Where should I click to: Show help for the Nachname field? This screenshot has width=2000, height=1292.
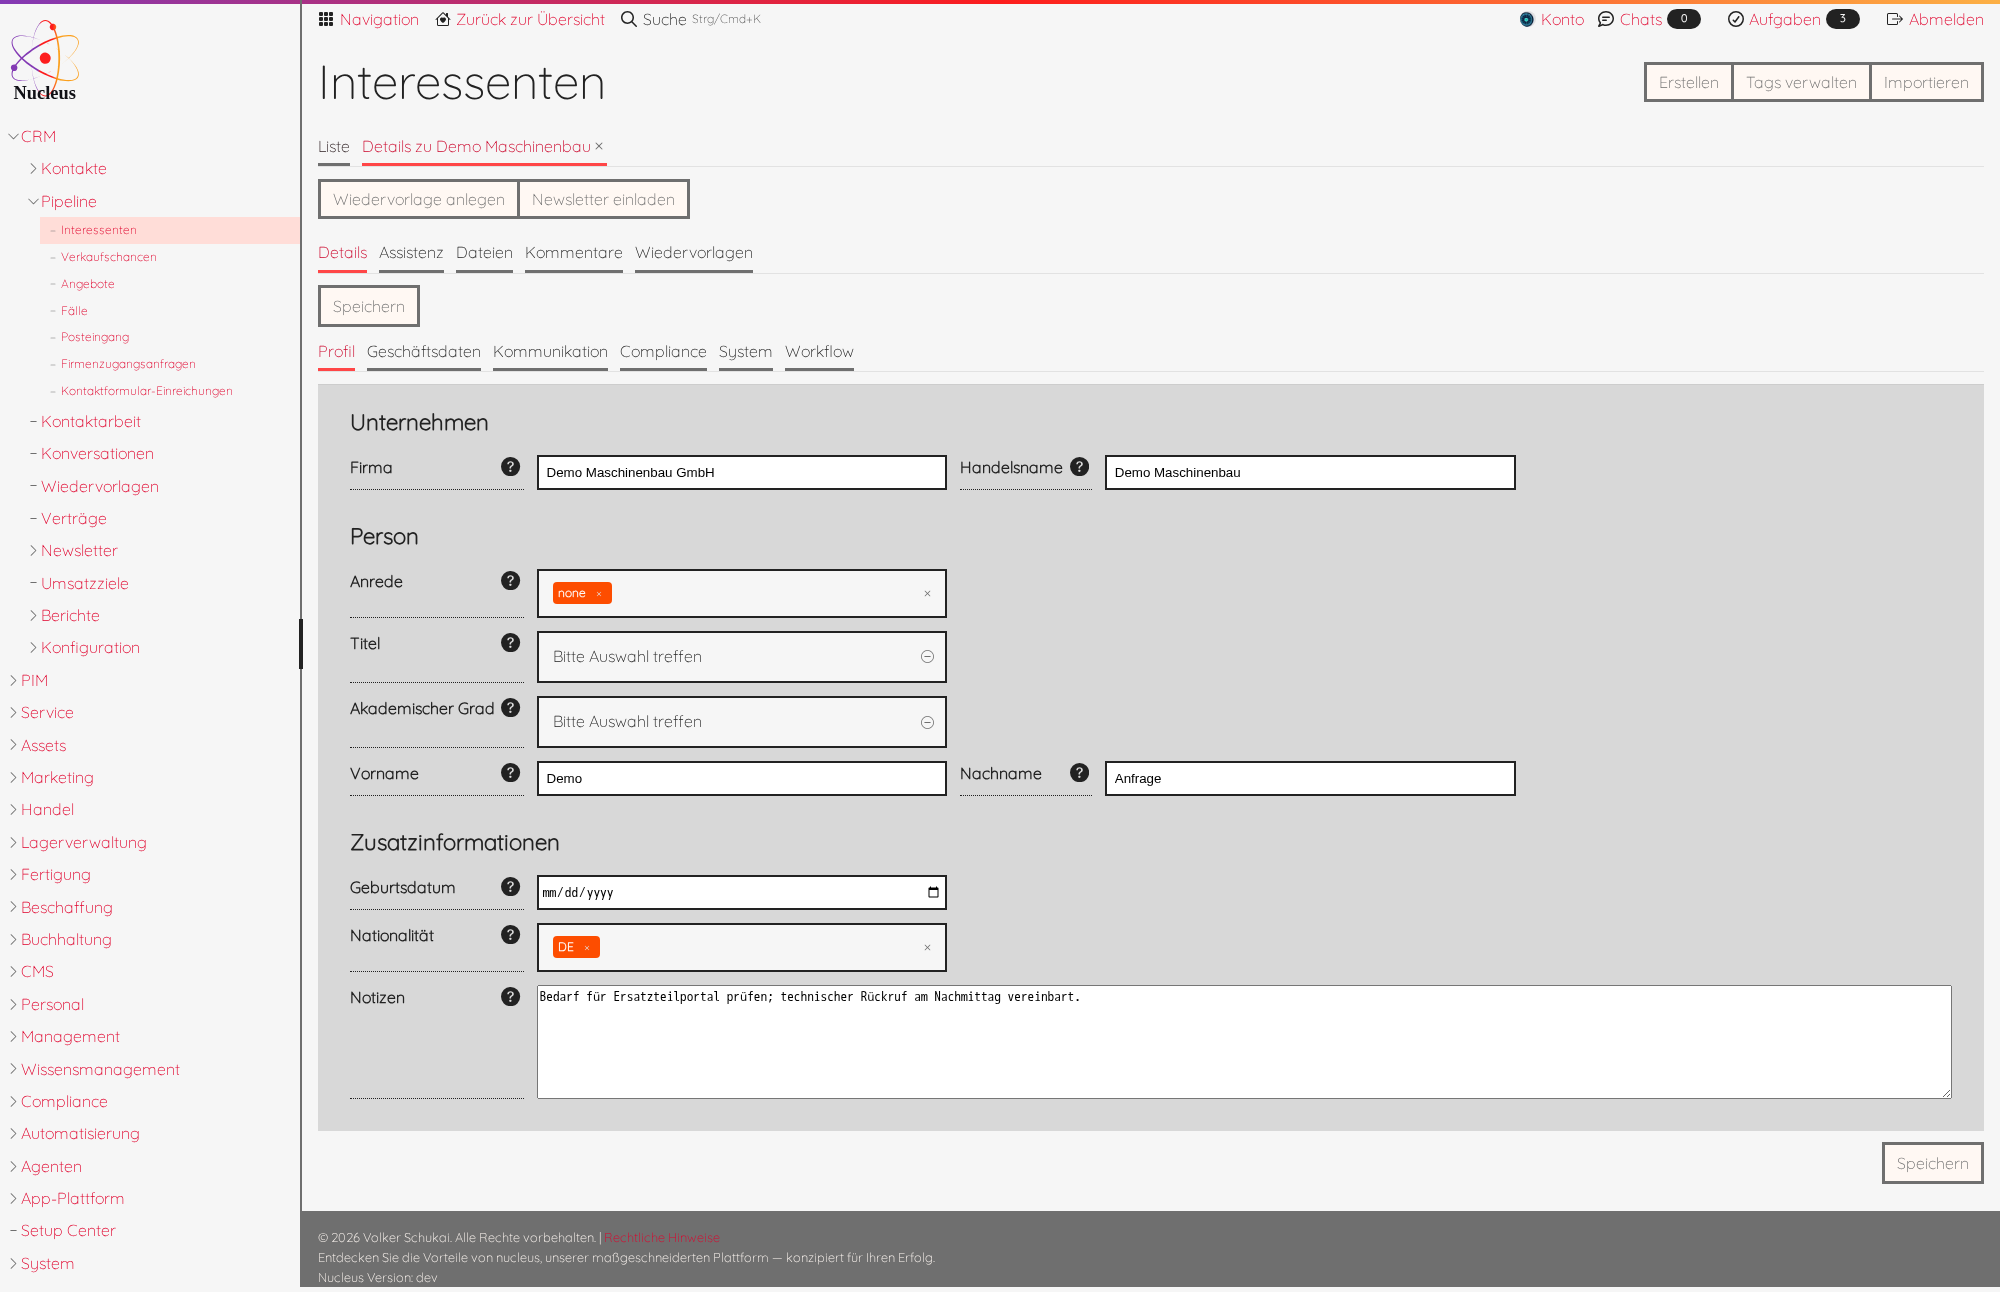(1080, 773)
